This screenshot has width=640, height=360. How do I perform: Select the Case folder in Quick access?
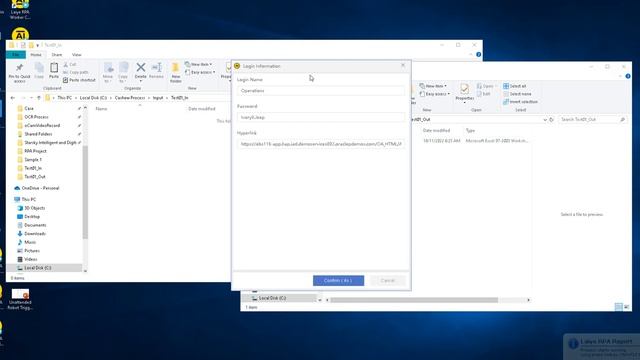[x=29, y=108]
